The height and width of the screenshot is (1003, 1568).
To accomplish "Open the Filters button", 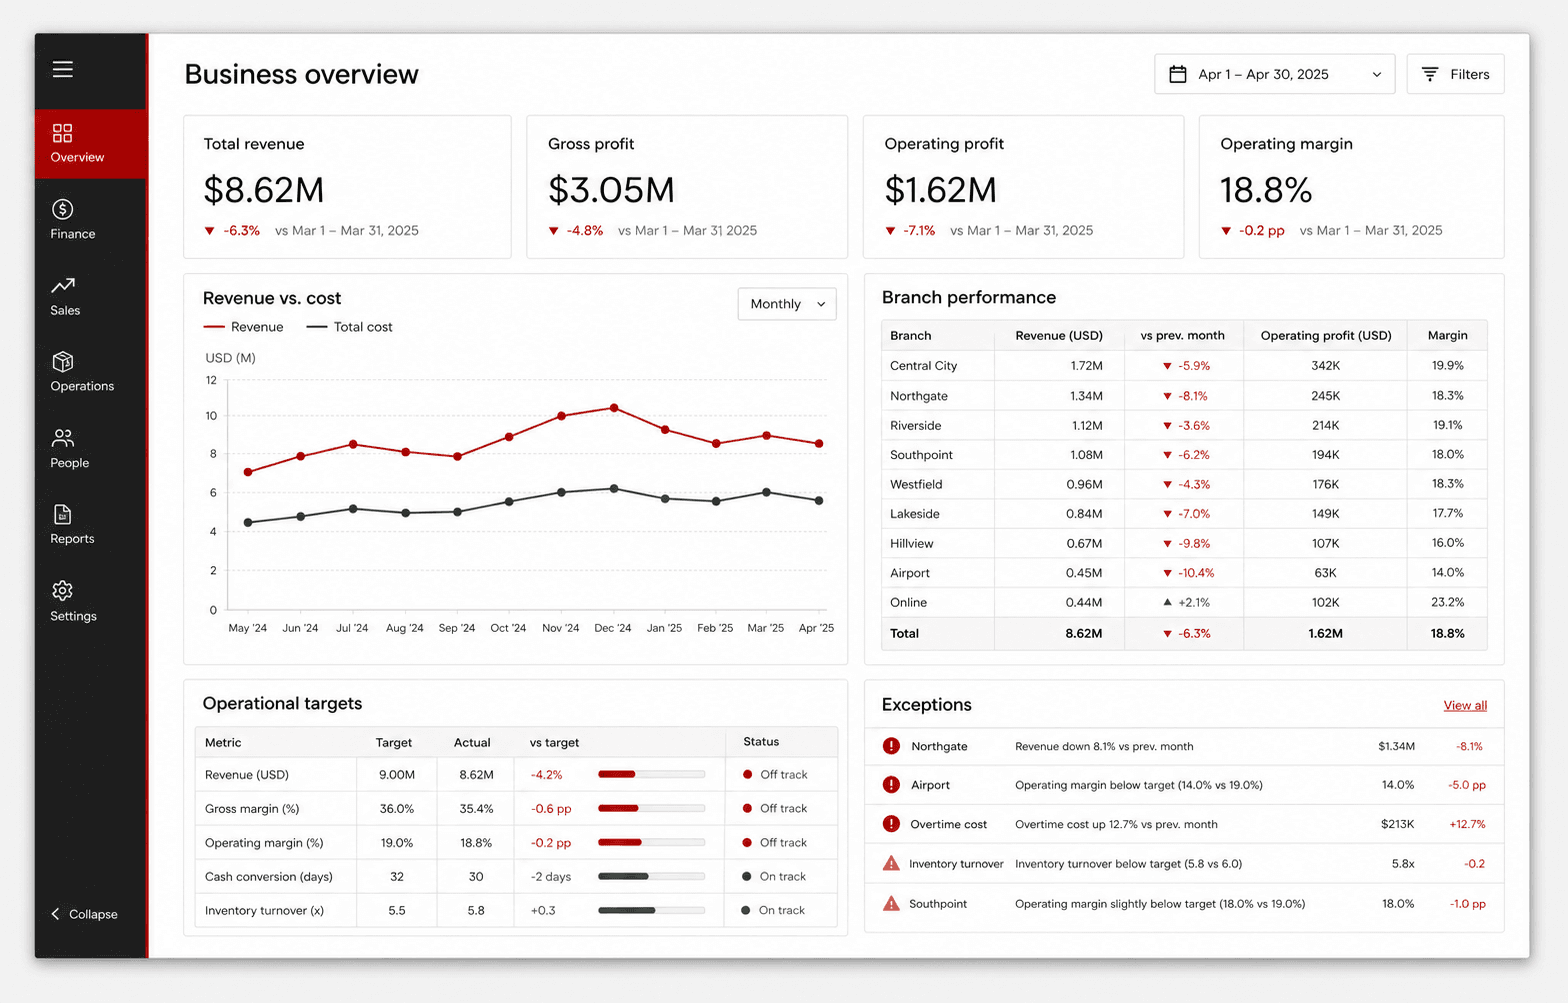I will [1455, 74].
